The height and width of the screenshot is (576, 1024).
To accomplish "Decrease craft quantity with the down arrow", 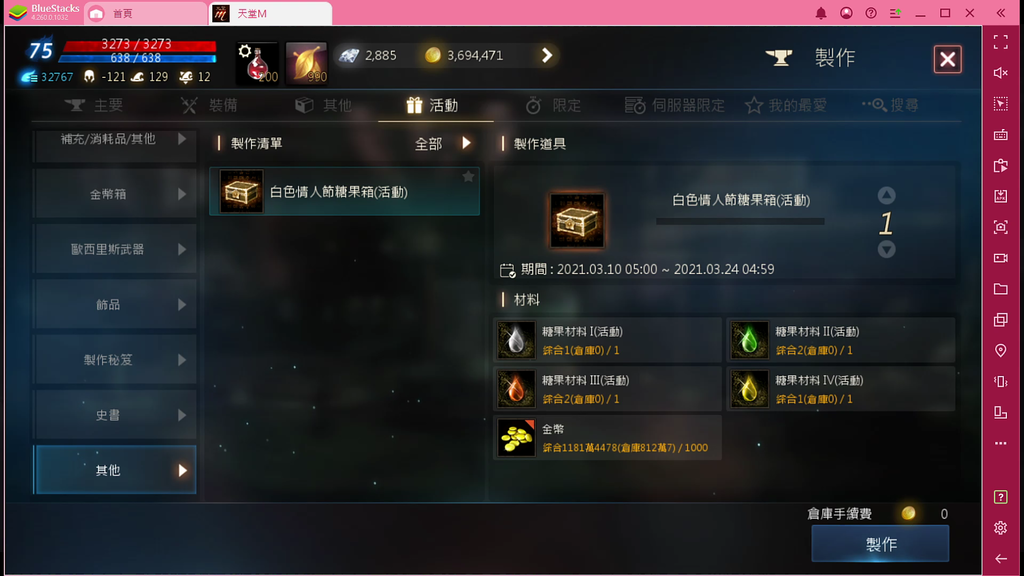I will coord(886,249).
